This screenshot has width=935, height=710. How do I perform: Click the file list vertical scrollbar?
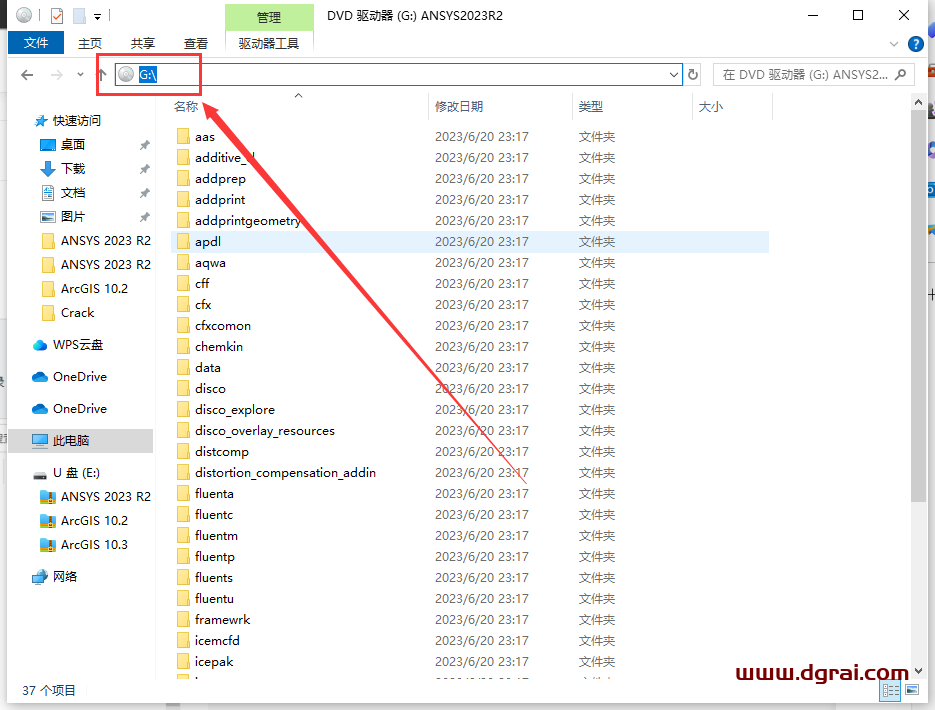[x=918, y=305]
